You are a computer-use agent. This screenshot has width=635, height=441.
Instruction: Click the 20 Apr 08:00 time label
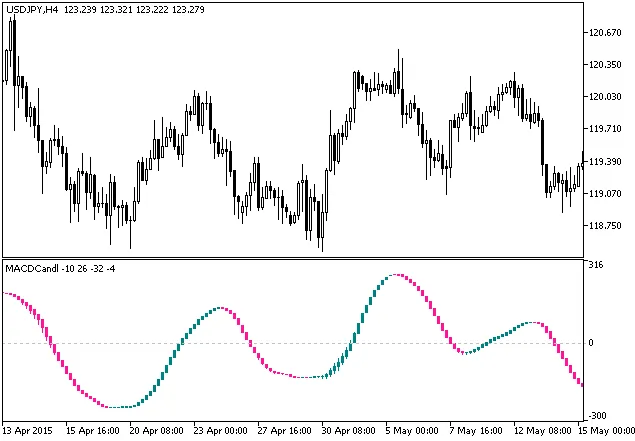pyautogui.click(x=156, y=431)
